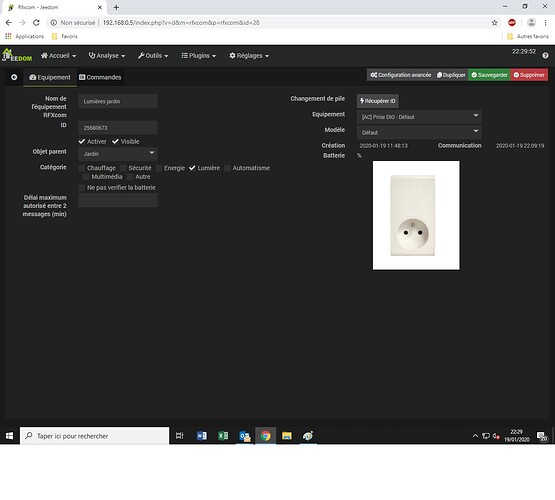
Task: Enable the Chauffage category checkbox
Action: (x=82, y=168)
